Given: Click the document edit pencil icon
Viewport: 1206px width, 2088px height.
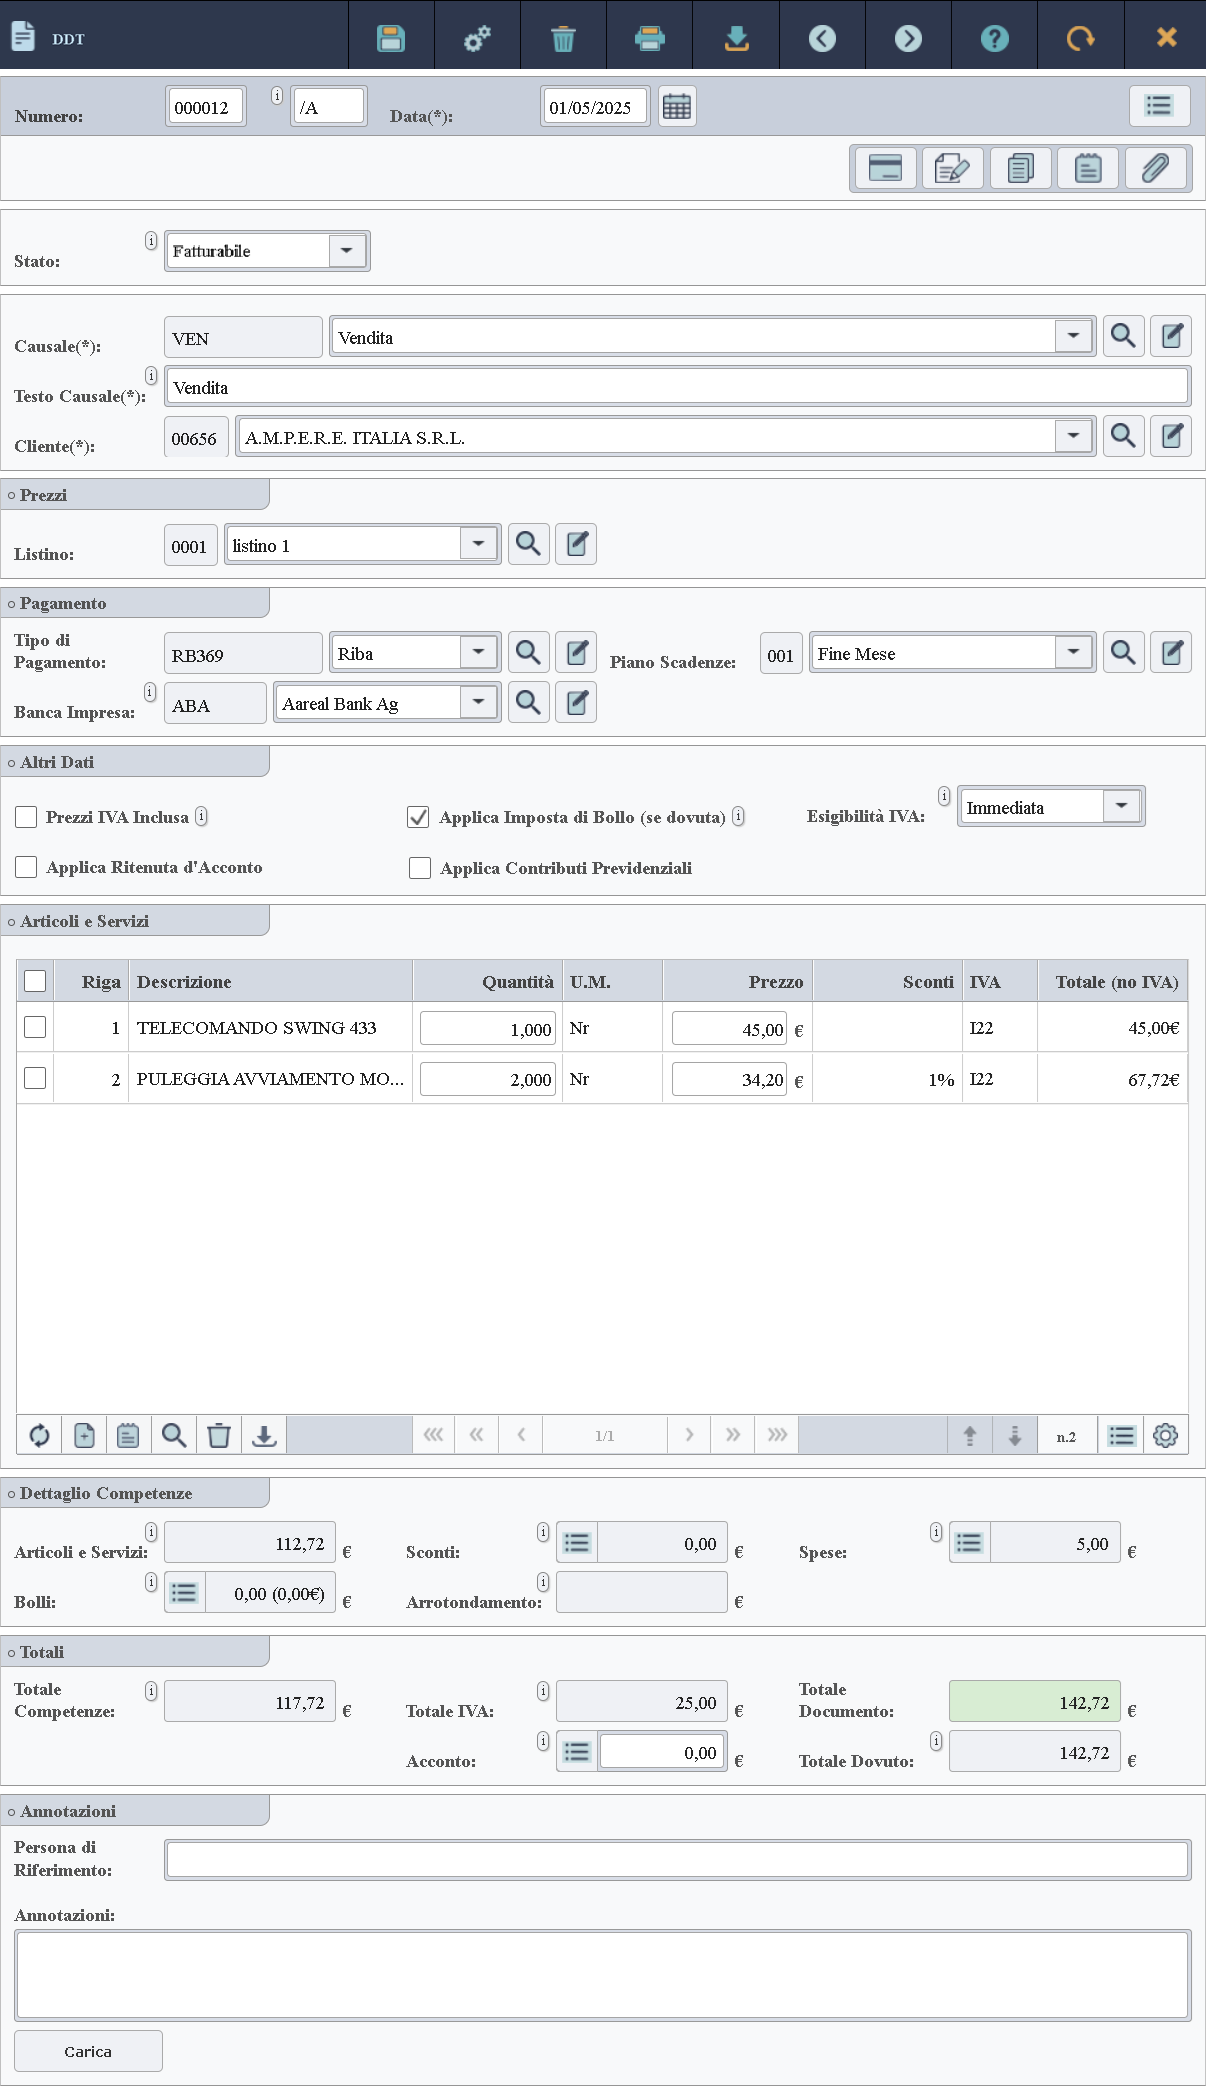Looking at the screenshot, I should [x=953, y=168].
